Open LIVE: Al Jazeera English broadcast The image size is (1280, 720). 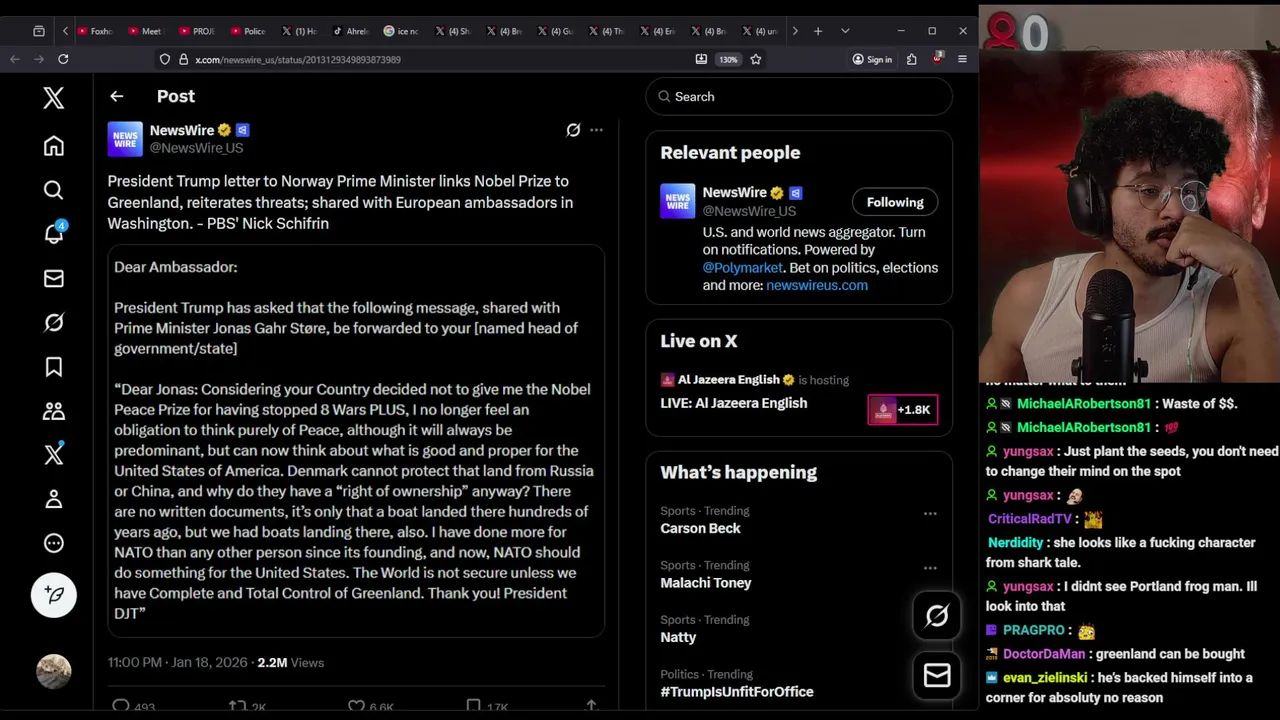[733, 403]
